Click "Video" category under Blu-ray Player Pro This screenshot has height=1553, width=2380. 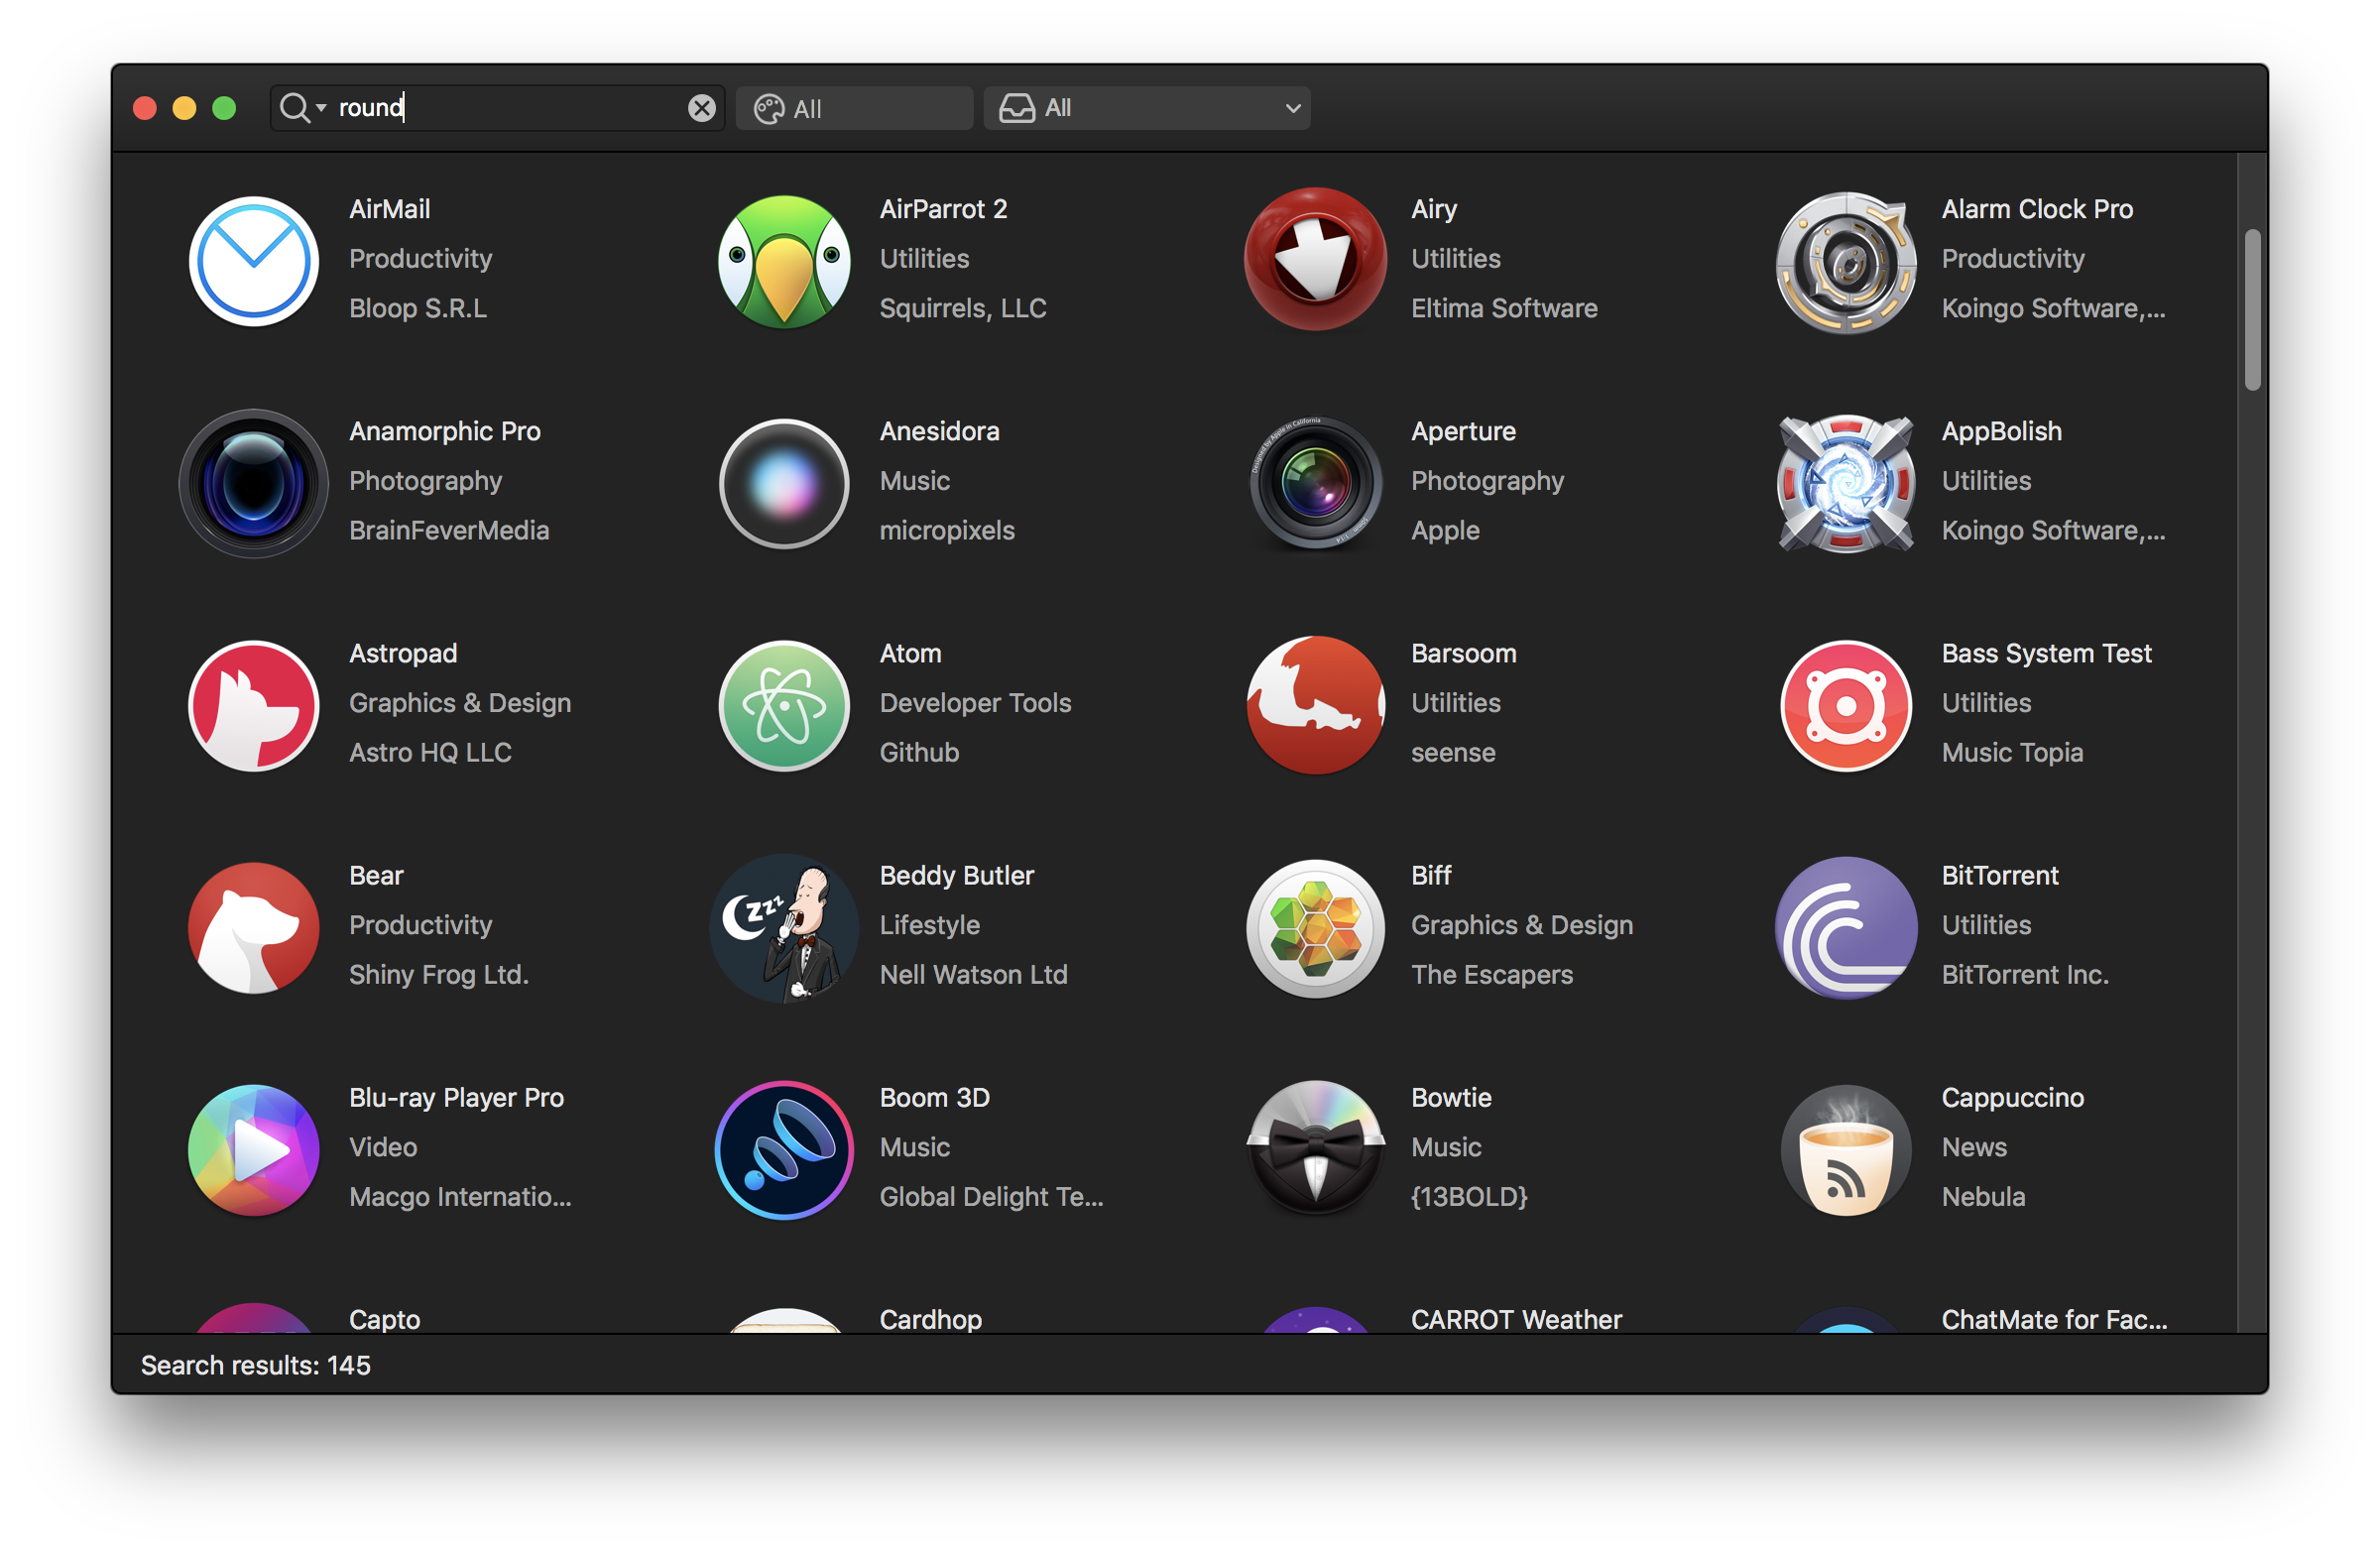pos(383,1147)
